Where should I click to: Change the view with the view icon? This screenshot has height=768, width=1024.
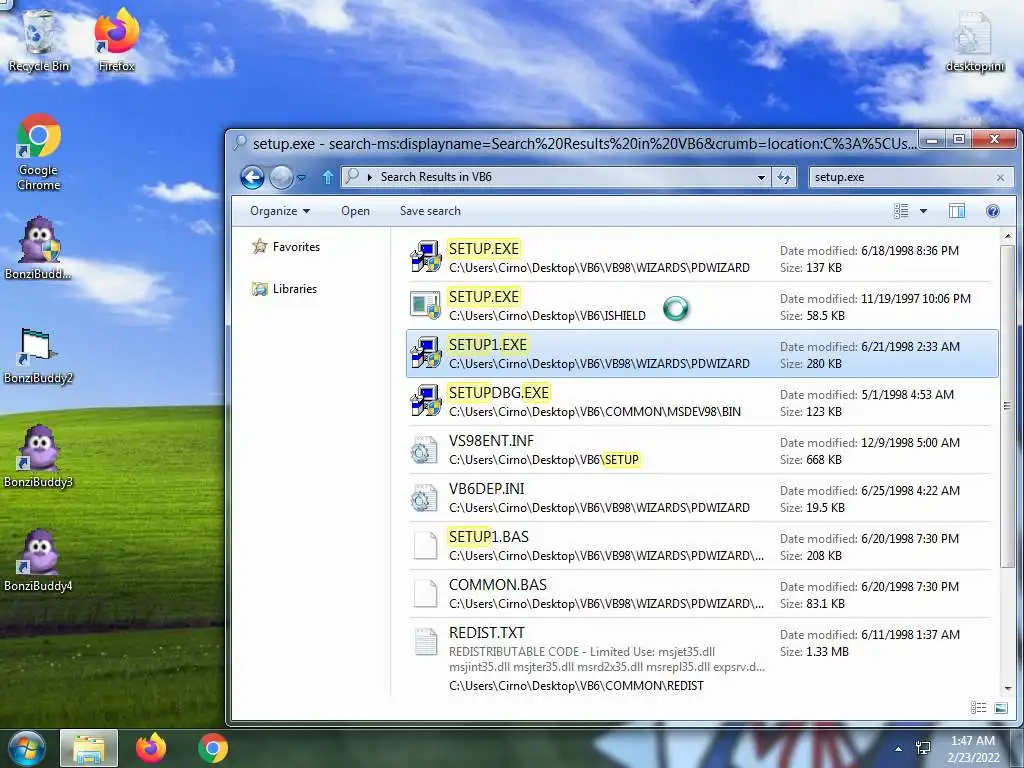click(901, 211)
